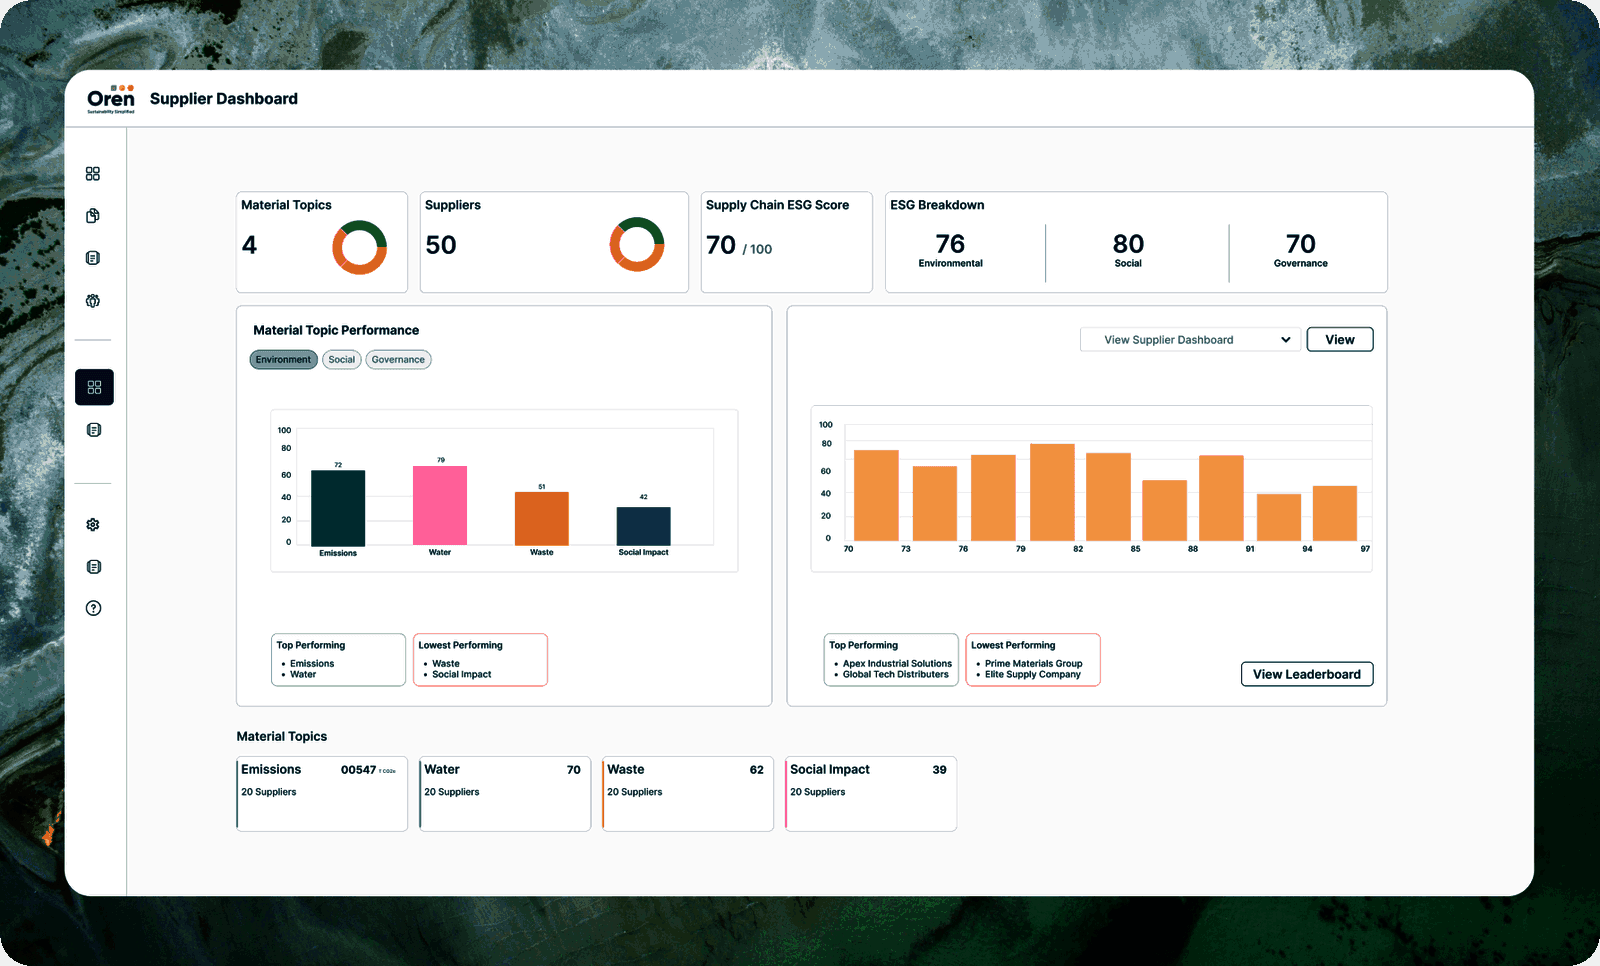This screenshot has height=966, width=1600.
Task: Open the globe-like sidebar icon
Action: coord(93,301)
